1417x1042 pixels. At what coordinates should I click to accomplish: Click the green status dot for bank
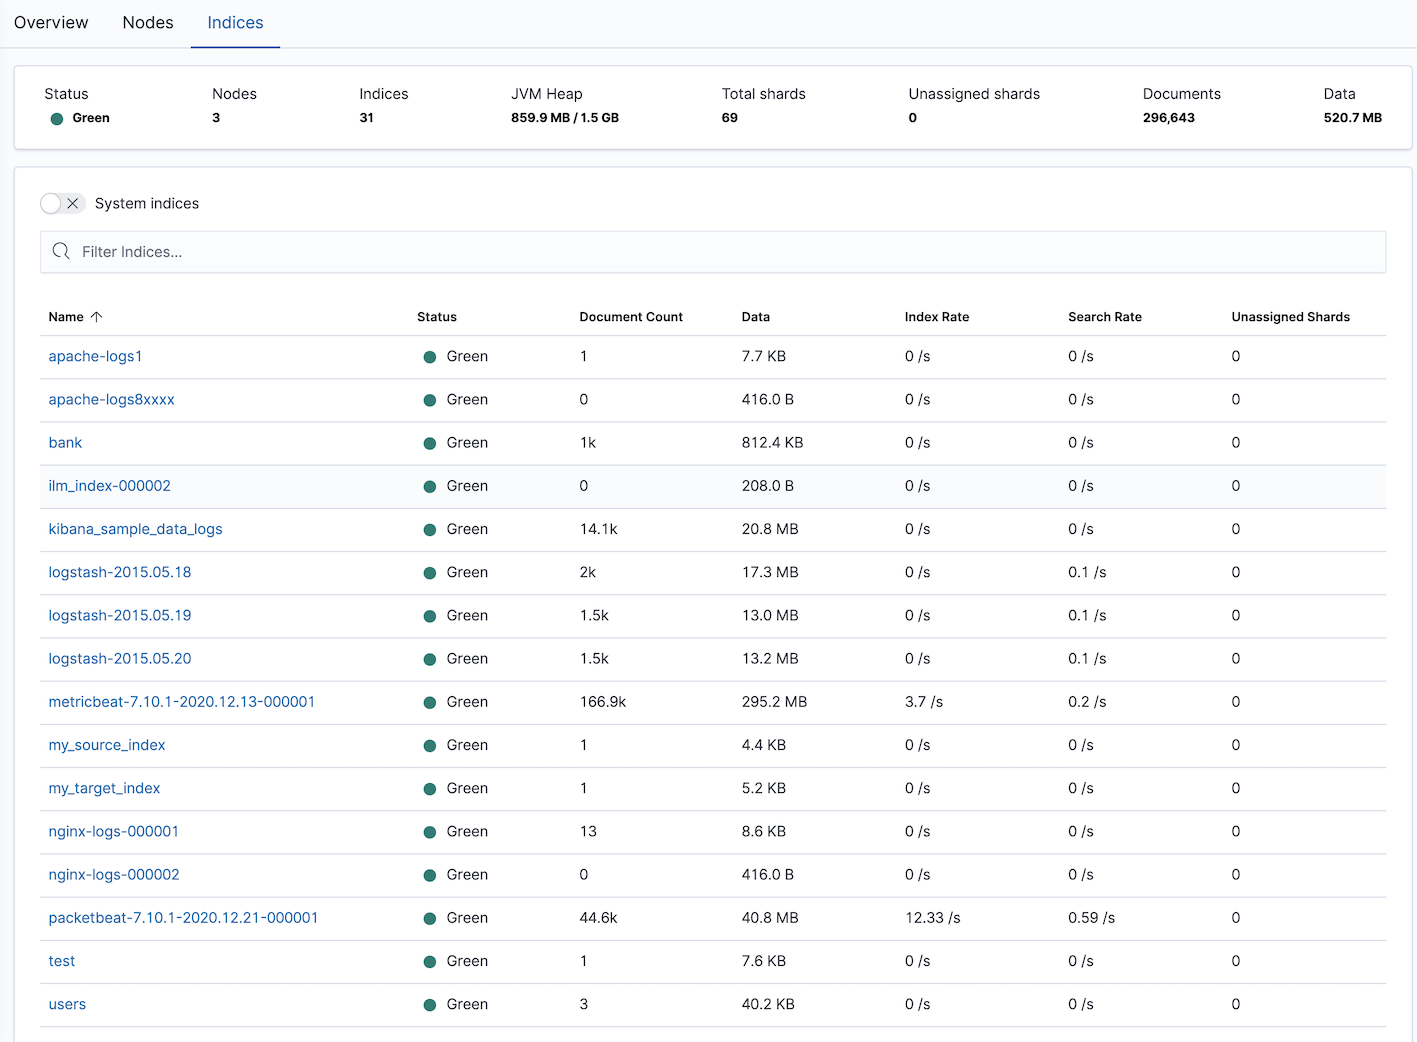430,443
